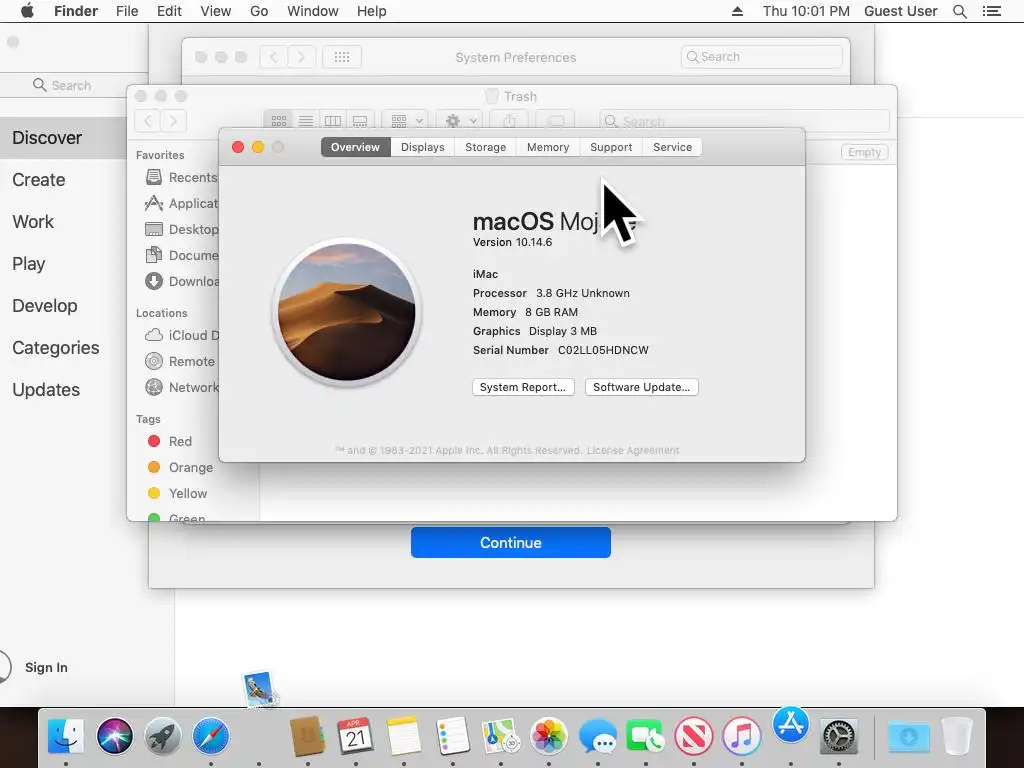Switch to the Service tab

click(x=672, y=147)
